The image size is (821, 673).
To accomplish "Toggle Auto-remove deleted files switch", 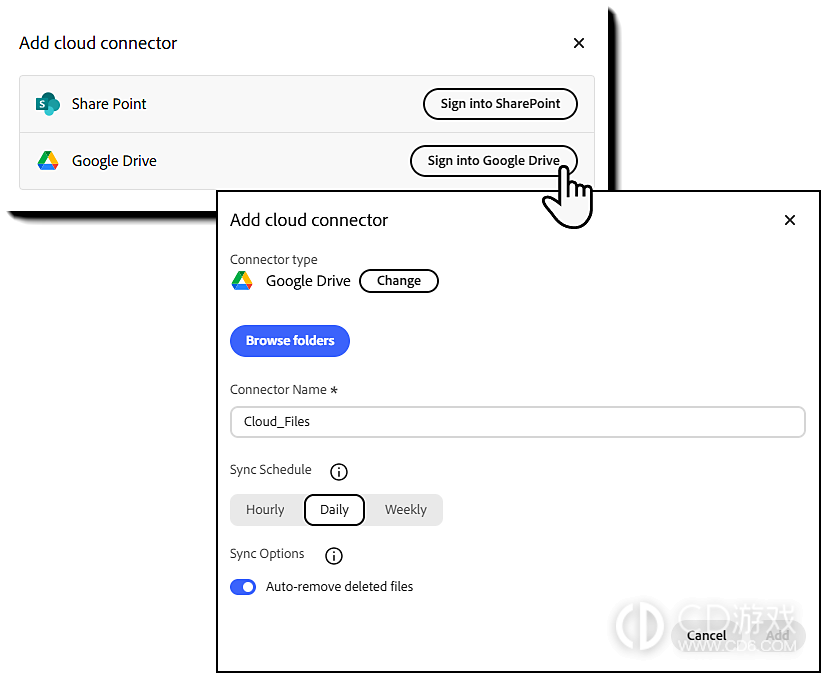I will [x=243, y=587].
